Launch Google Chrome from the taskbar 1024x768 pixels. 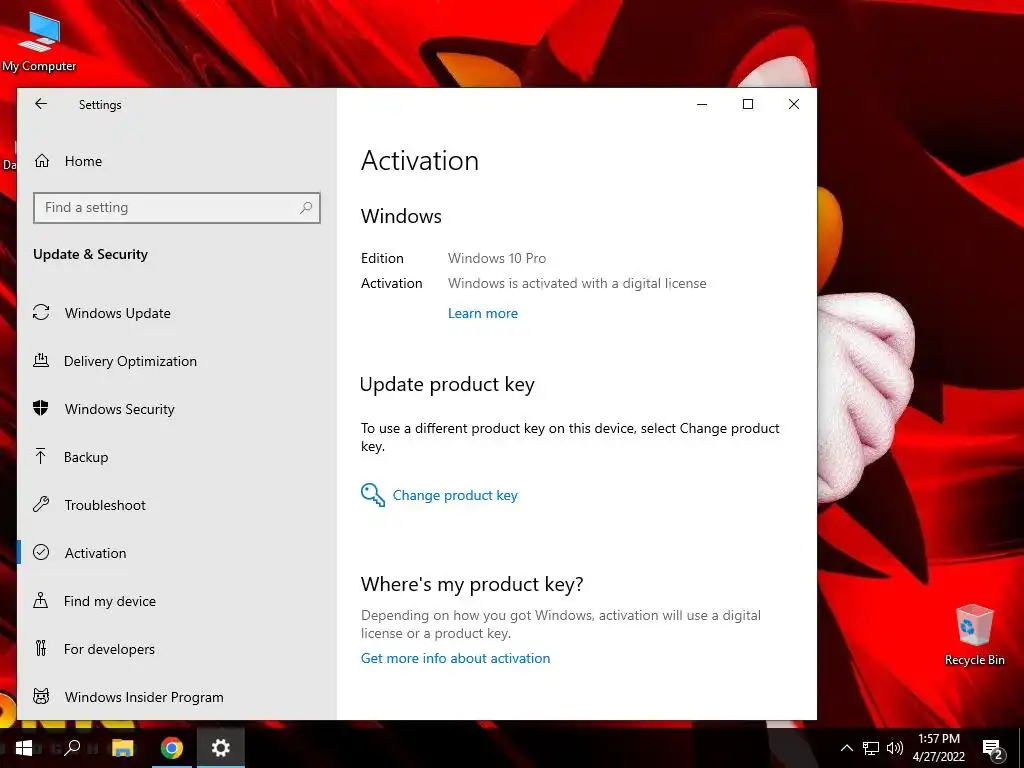tap(172, 748)
